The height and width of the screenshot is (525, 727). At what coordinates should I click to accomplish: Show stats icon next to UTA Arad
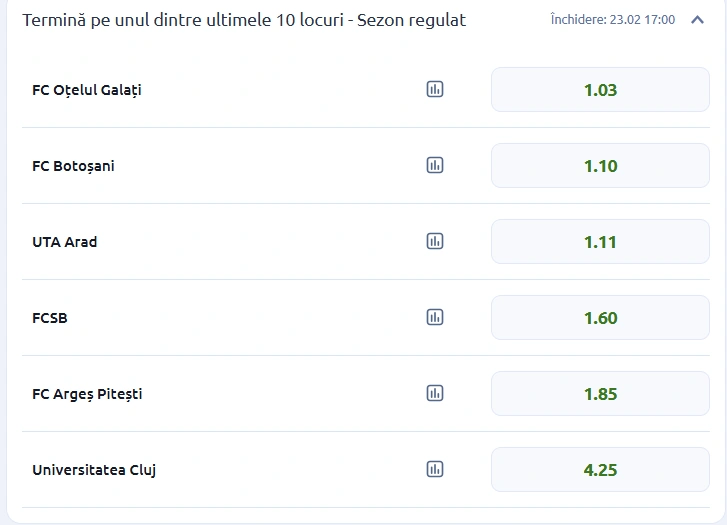[x=435, y=241]
